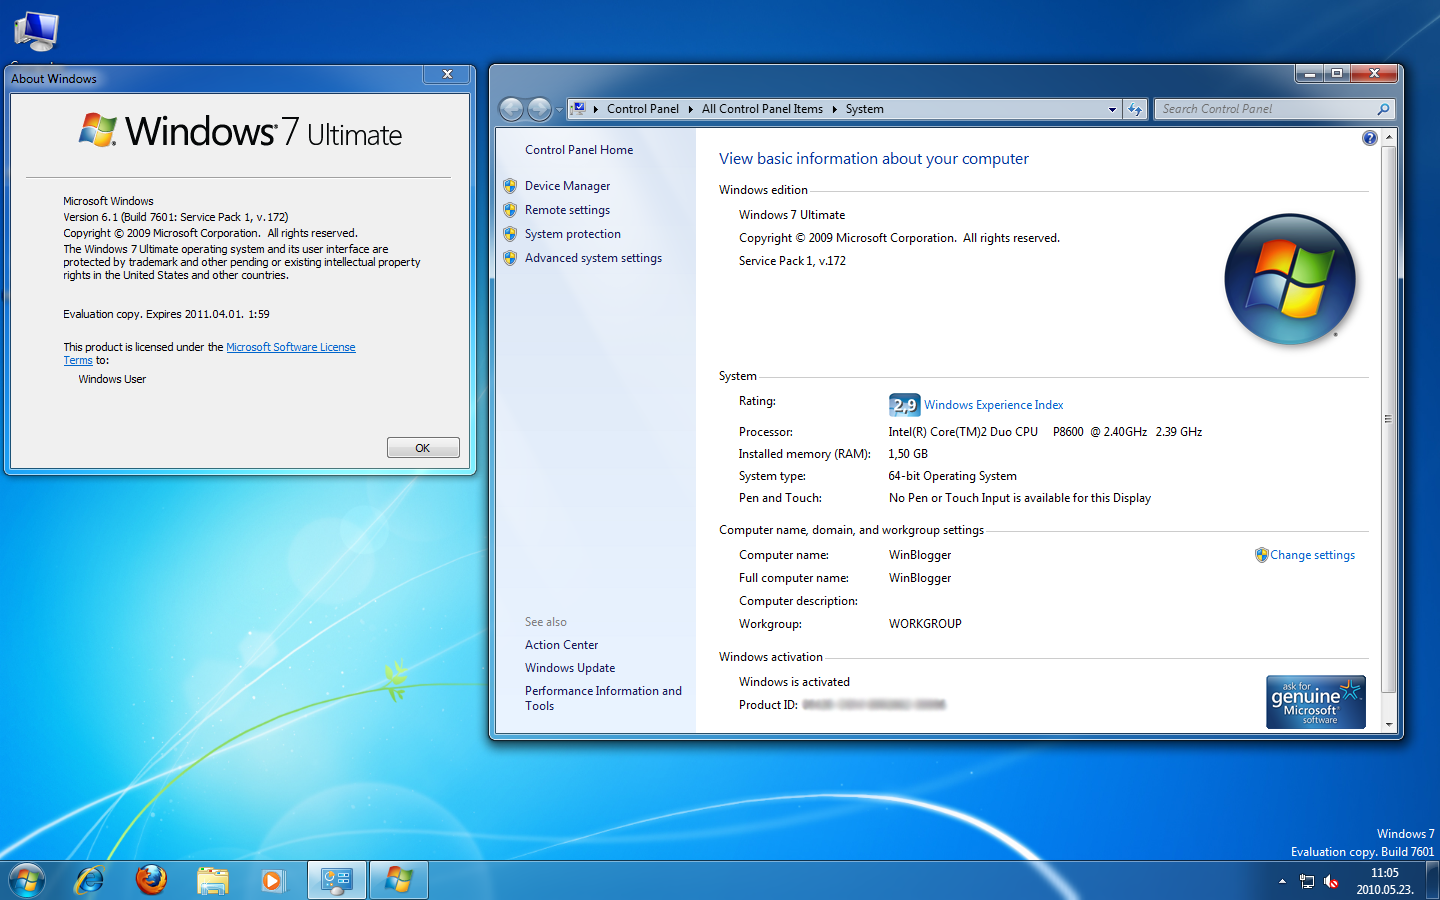Click shield icon beside Remote settings
The height and width of the screenshot is (900, 1440).
510,210
